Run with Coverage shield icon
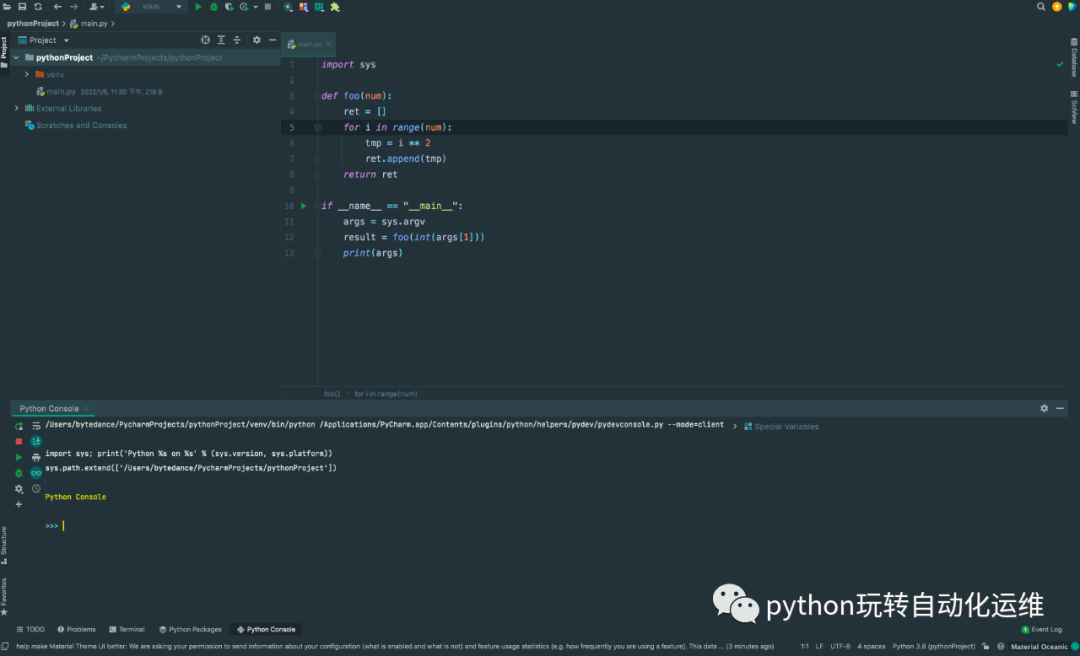This screenshot has width=1080, height=656. click(x=229, y=7)
